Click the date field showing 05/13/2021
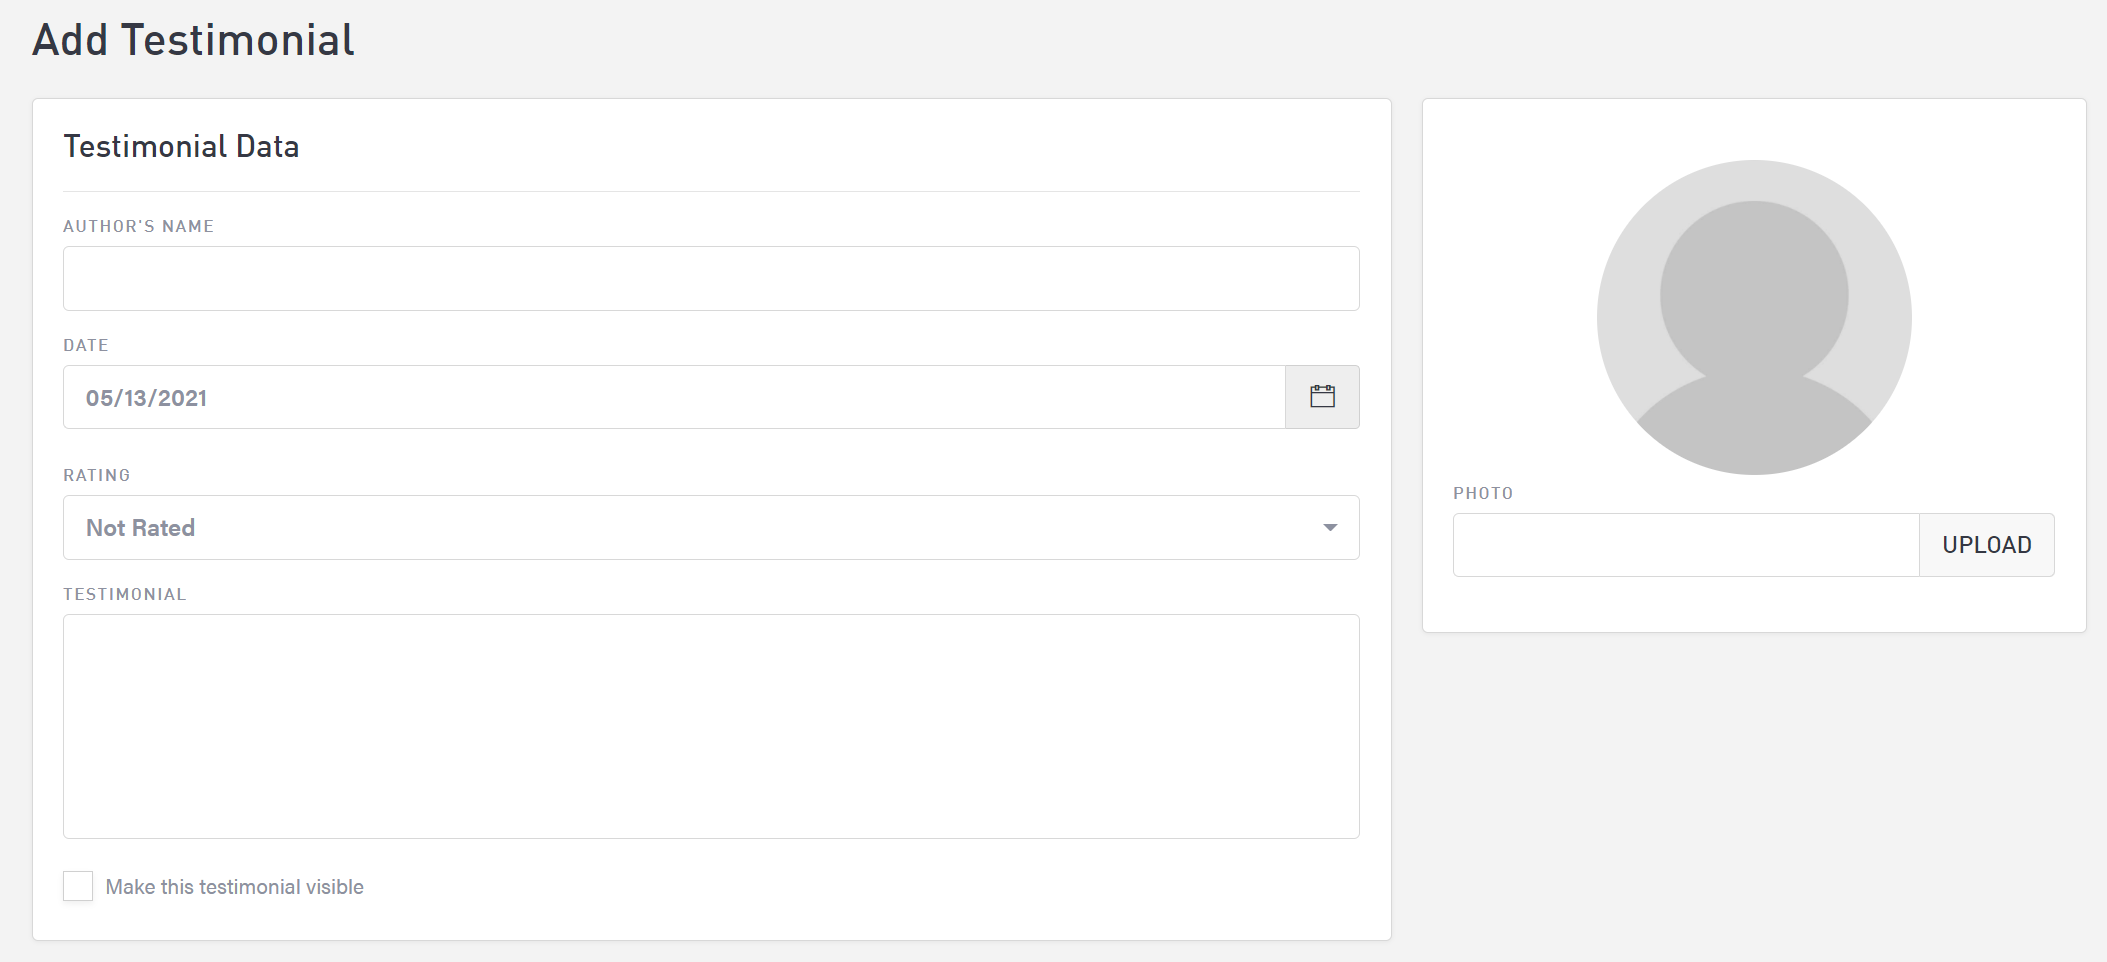 point(673,397)
